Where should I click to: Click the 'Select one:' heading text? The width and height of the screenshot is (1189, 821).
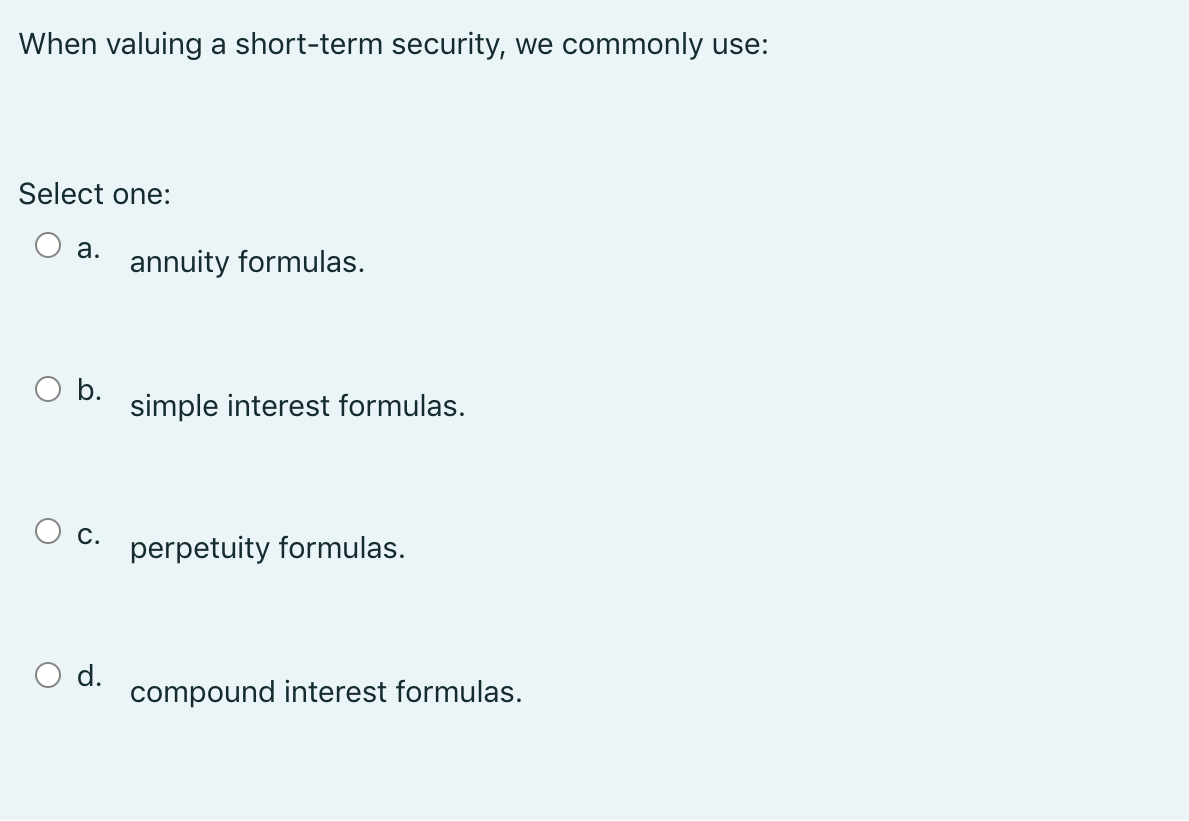coord(95,194)
